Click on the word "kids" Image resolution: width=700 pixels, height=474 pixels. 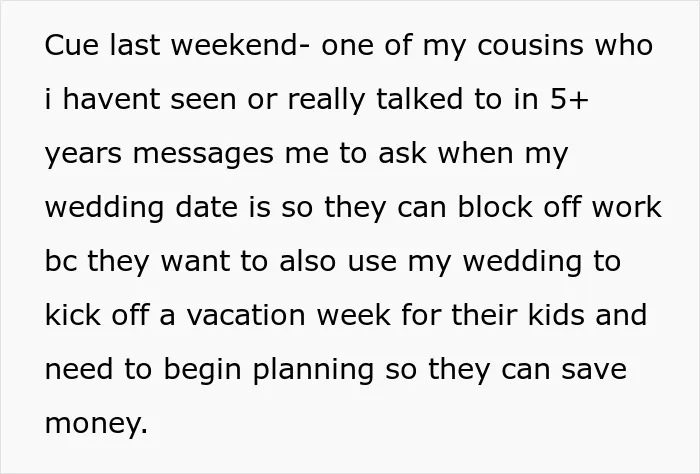click(x=556, y=315)
